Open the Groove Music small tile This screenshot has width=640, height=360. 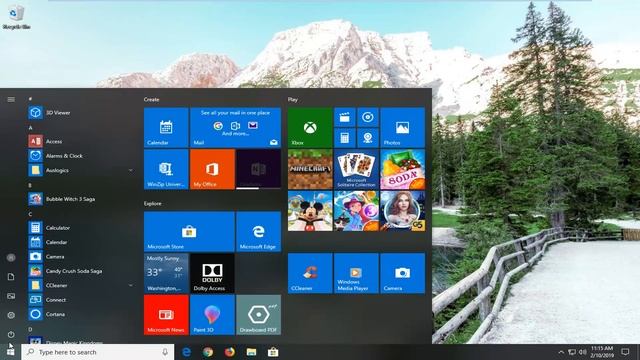(x=368, y=118)
